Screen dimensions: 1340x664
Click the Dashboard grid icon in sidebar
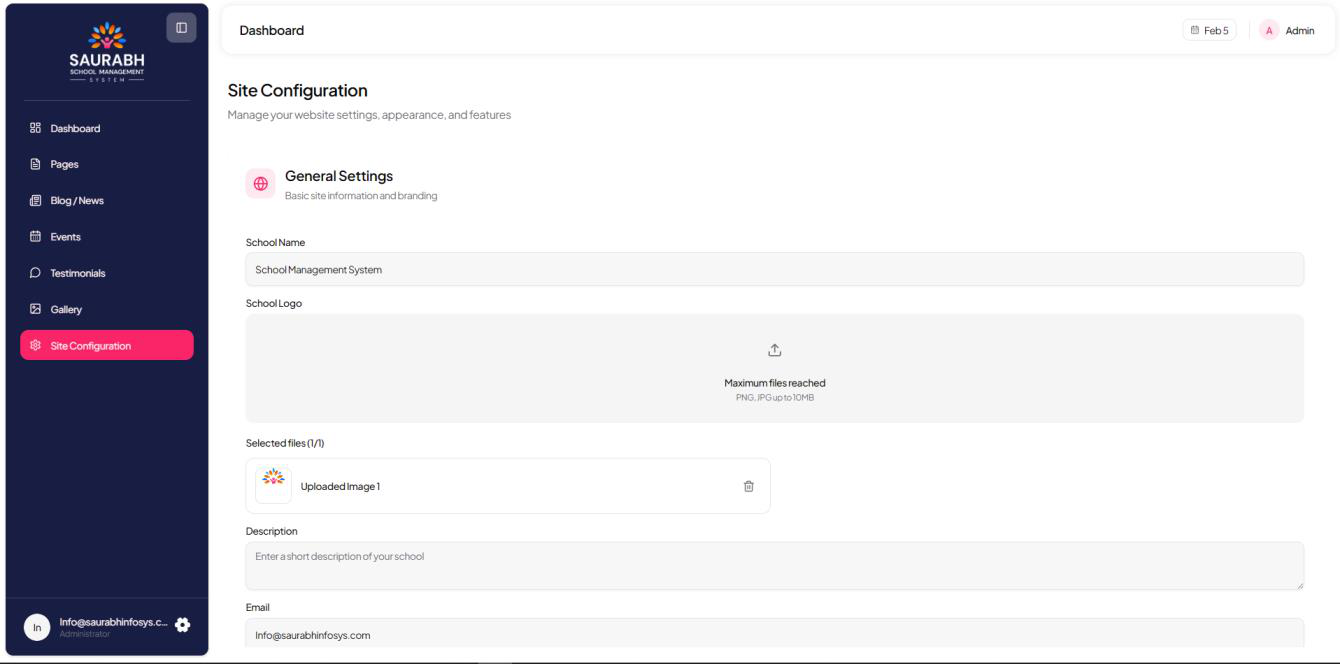tap(35, 128)
